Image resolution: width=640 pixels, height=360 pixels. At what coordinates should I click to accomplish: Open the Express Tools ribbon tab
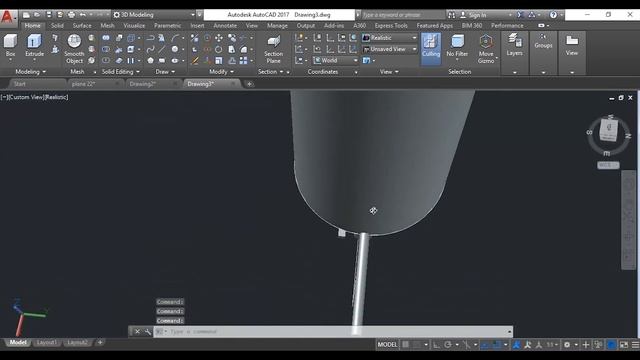click(x=391, y=25)
